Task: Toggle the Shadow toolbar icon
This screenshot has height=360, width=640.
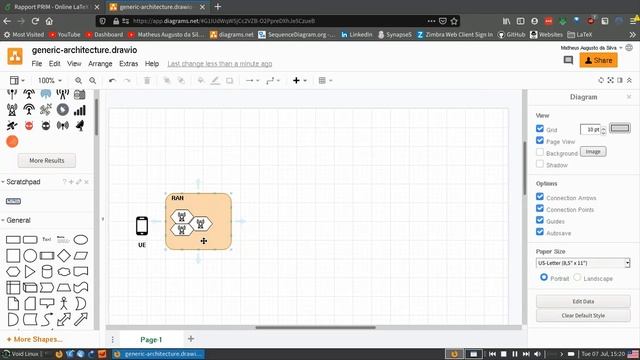Action: (x=229, y=81)
